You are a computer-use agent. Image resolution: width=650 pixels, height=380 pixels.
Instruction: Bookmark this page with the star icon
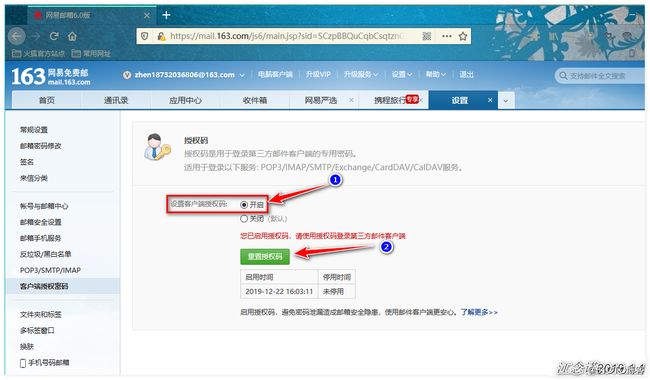click(x=463, y=36)
